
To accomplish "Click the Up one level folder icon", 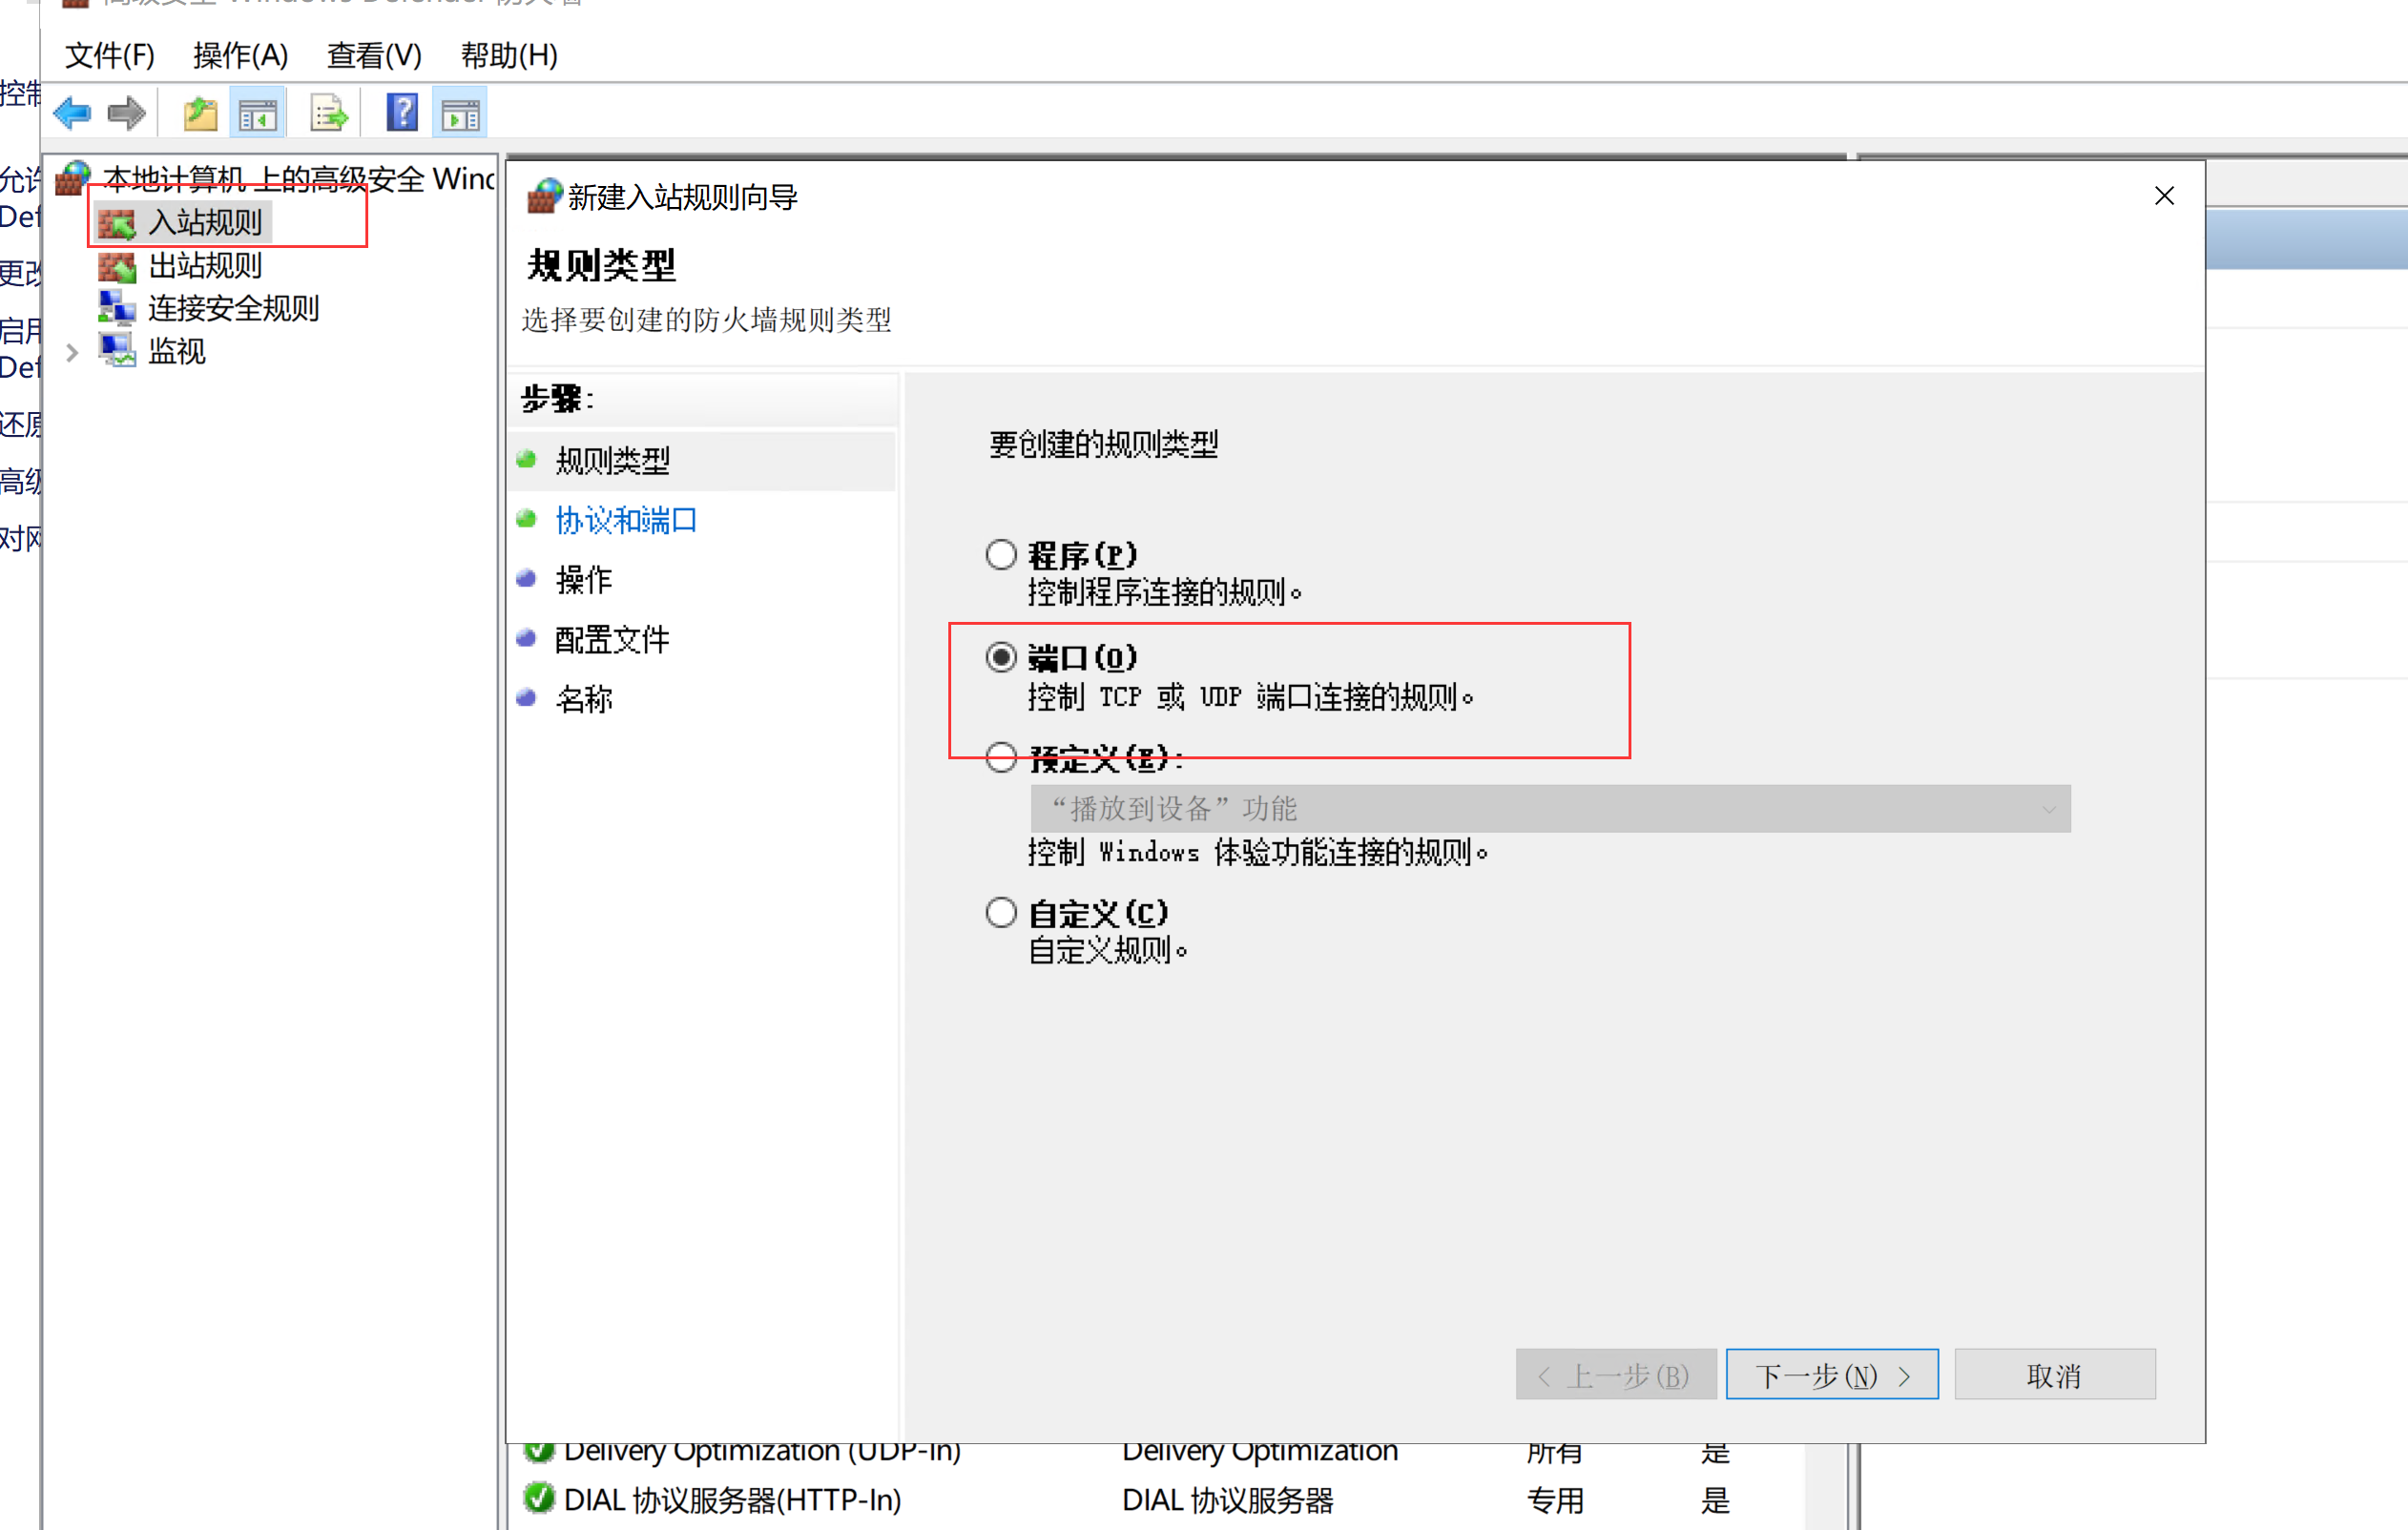I will point(199,112).
